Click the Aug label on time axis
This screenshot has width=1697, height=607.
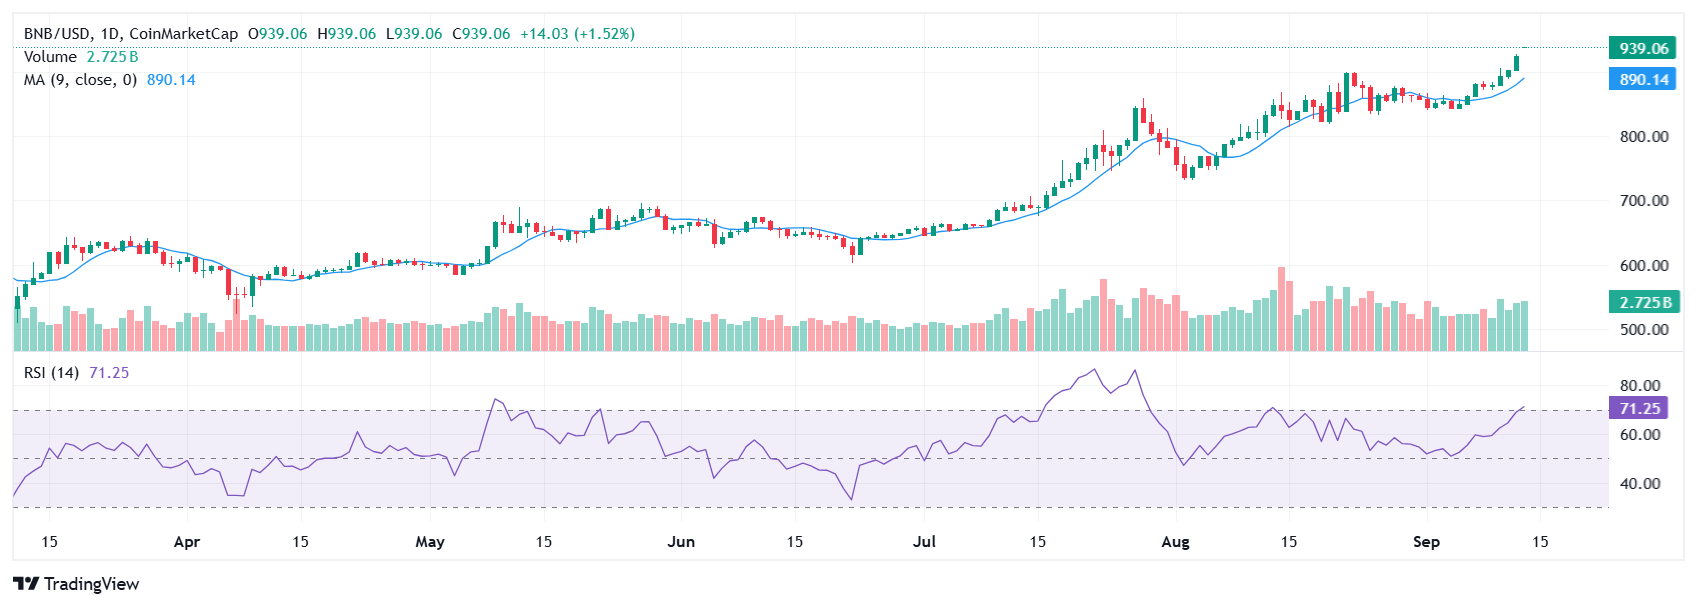click(1176, 542)
